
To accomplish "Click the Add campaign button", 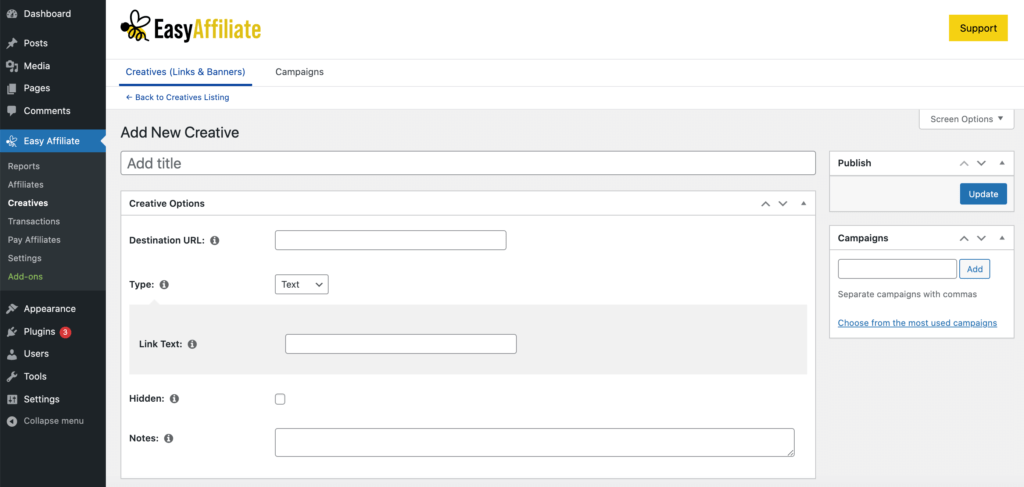I will [974, 269].
